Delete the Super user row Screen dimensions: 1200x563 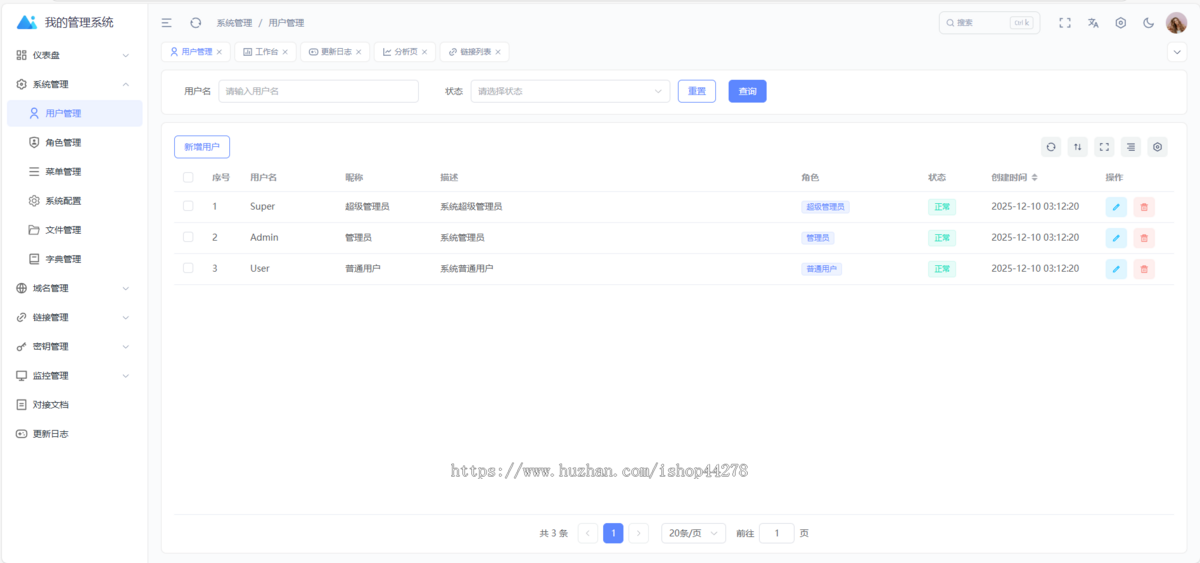point(1144,207)
